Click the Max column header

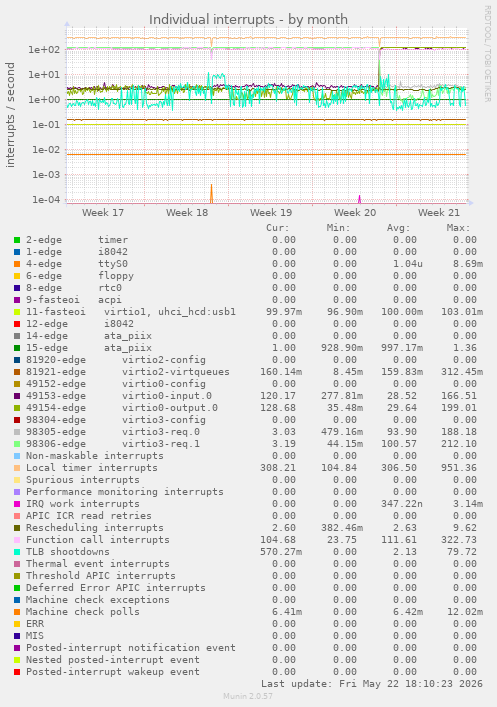click(x=458, y=228)
